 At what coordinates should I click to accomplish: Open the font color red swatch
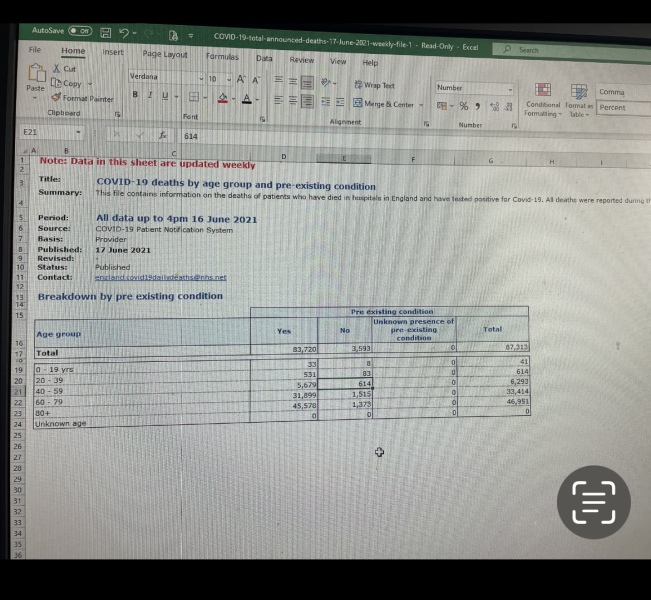pyautogui.click(x=248, y=98)
